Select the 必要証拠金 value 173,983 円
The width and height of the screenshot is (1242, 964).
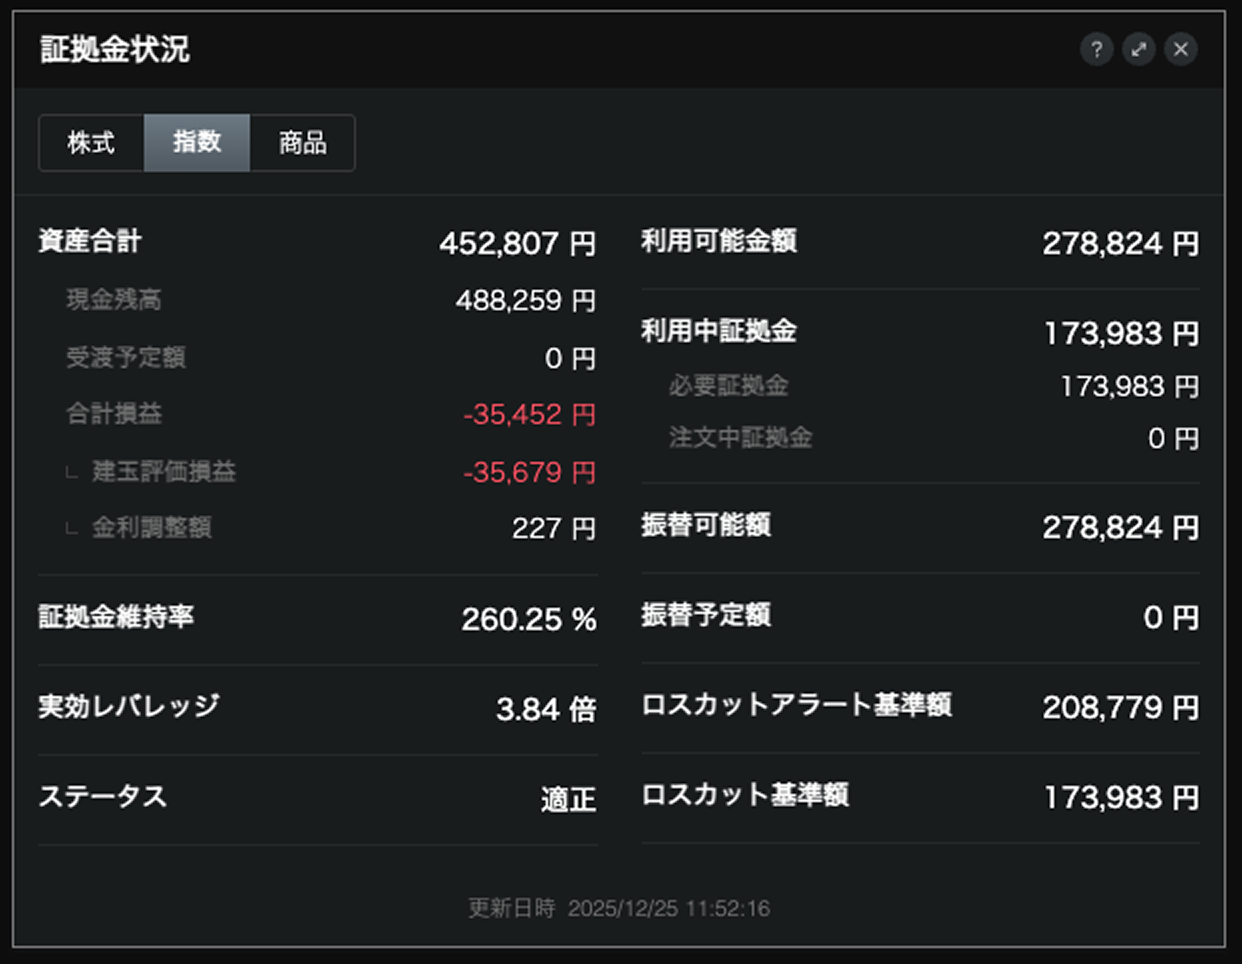1129,386
